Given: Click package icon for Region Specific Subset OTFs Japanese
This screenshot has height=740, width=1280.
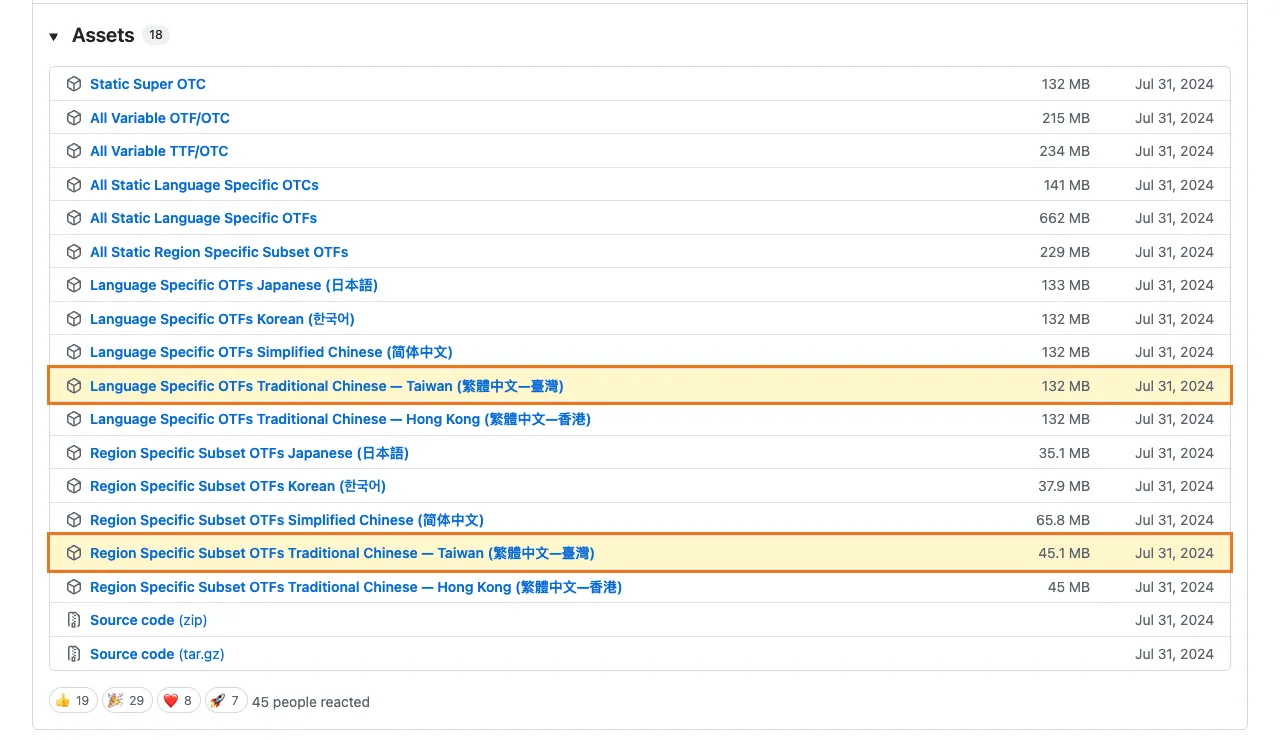Looking at the screenshot, I should tap(74, 453).
